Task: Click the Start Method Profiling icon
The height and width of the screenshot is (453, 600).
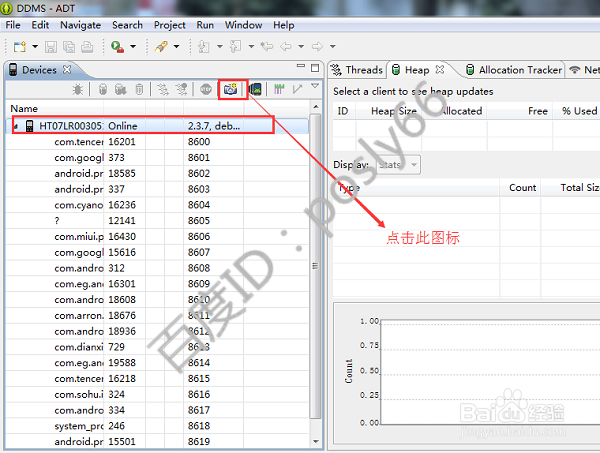Action: 181,90
